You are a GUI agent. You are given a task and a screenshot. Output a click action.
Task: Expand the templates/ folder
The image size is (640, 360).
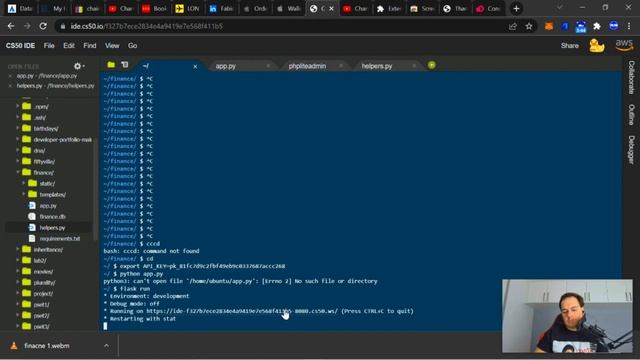24,194
